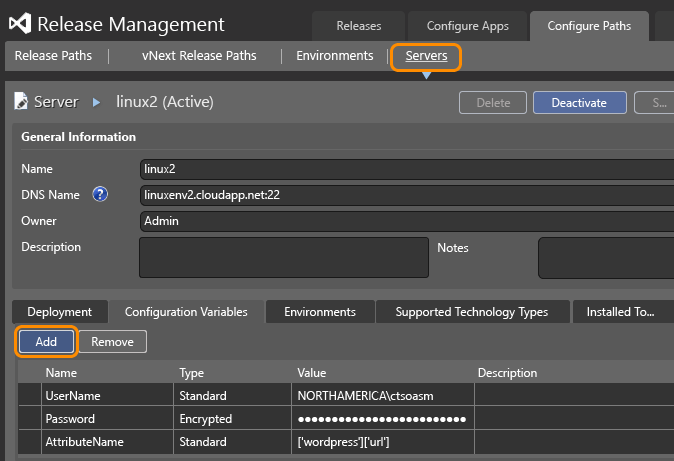The width and height of the screenshot is (674, 461).
Task: Open the Environments sub-menu link
Action: pyautogui.click(x=334, y=55)
